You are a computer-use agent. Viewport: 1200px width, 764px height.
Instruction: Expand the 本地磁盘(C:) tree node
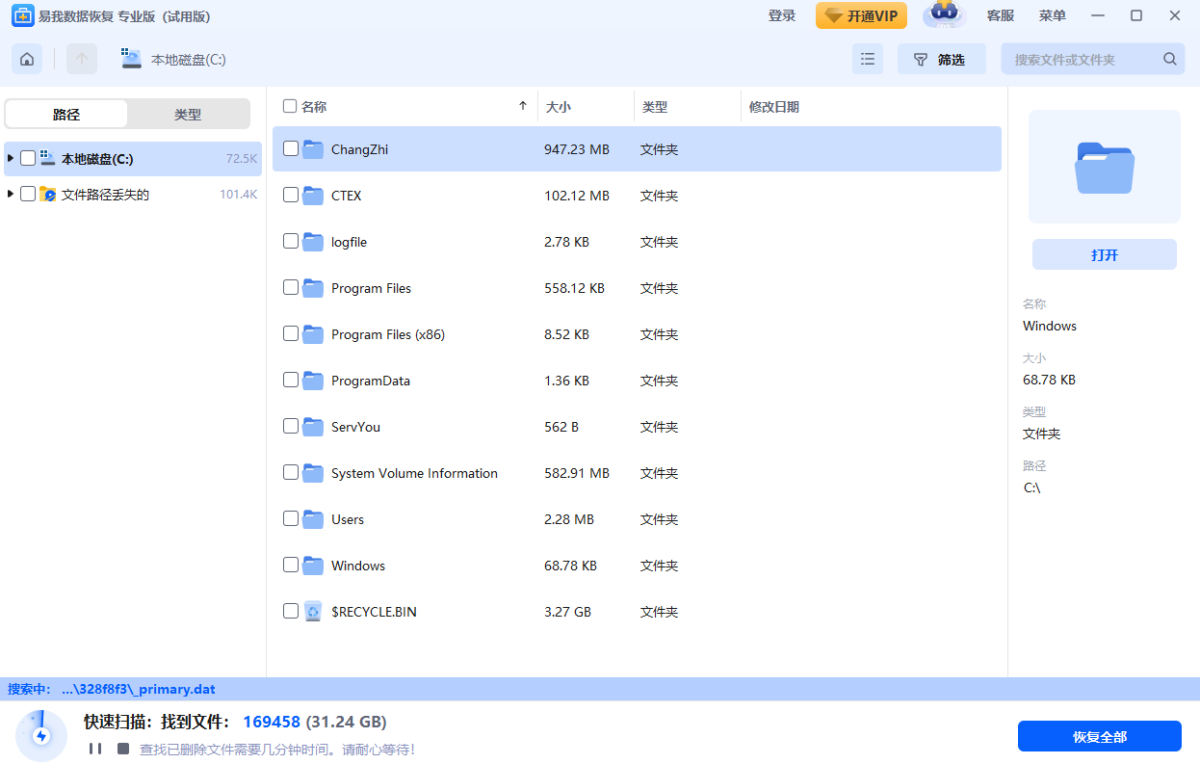(11, 158)
